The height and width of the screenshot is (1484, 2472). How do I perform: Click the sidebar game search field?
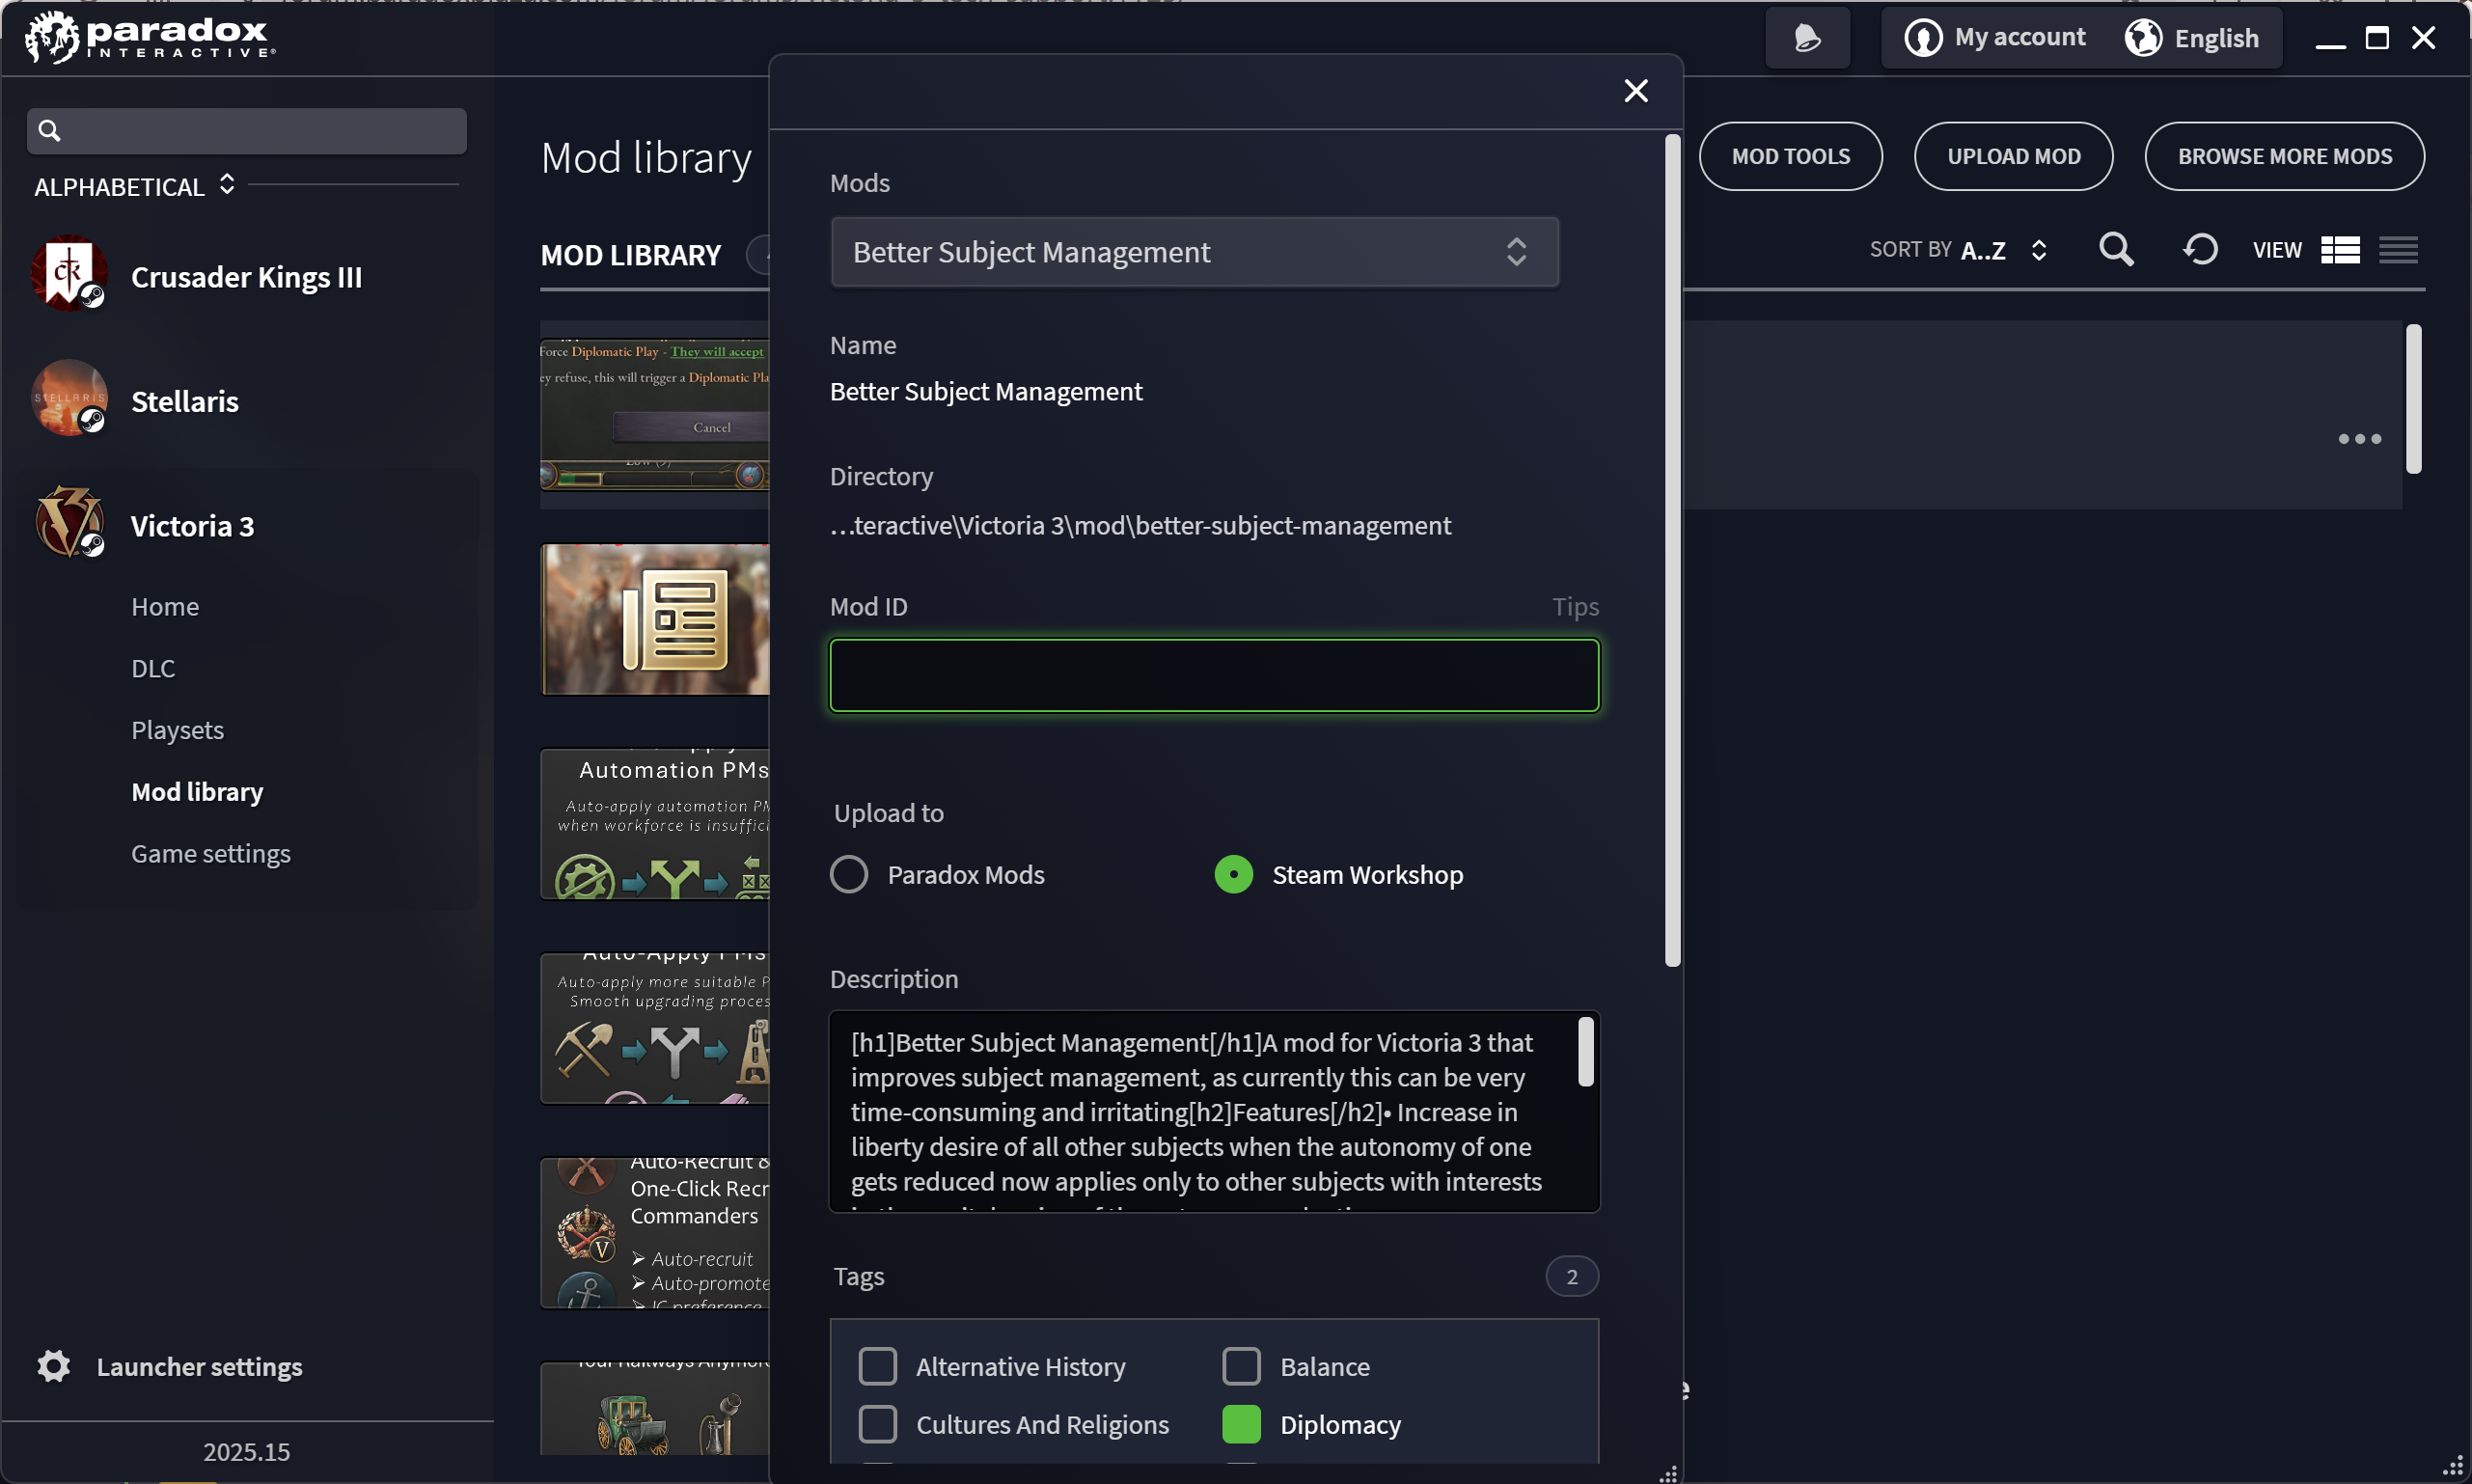click(x=247, y=131)
